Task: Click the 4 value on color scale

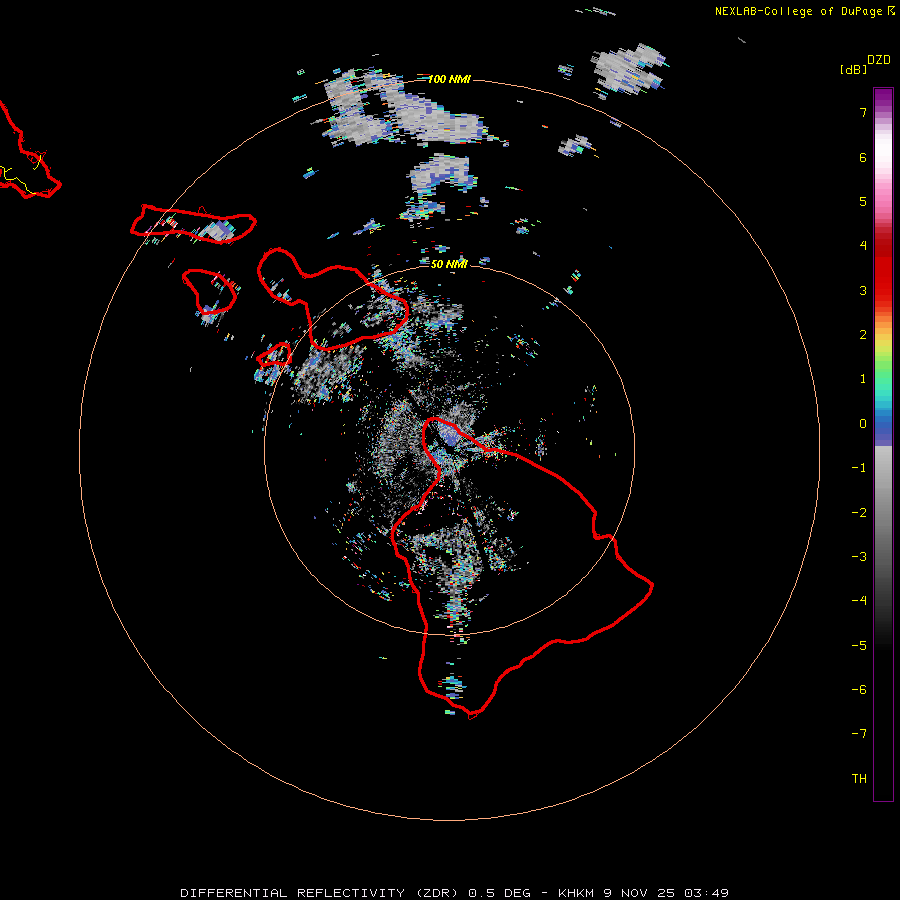Action: point(863,246)
